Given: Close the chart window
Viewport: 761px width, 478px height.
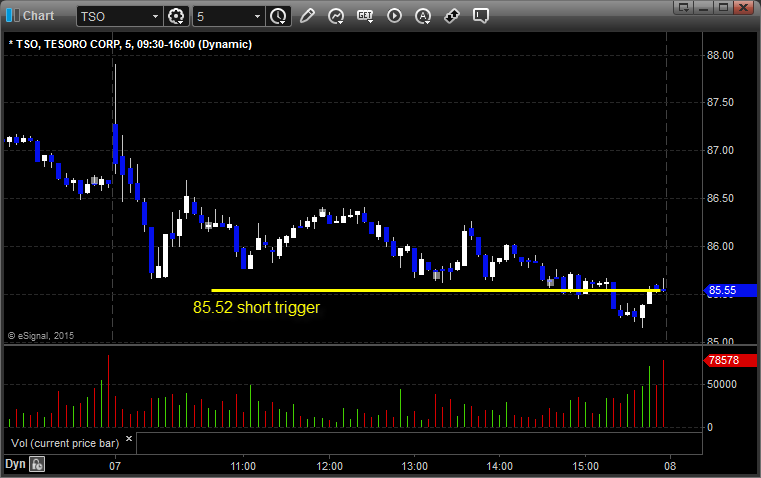Looking at the screenshot, I should click(x=743, y=7).
